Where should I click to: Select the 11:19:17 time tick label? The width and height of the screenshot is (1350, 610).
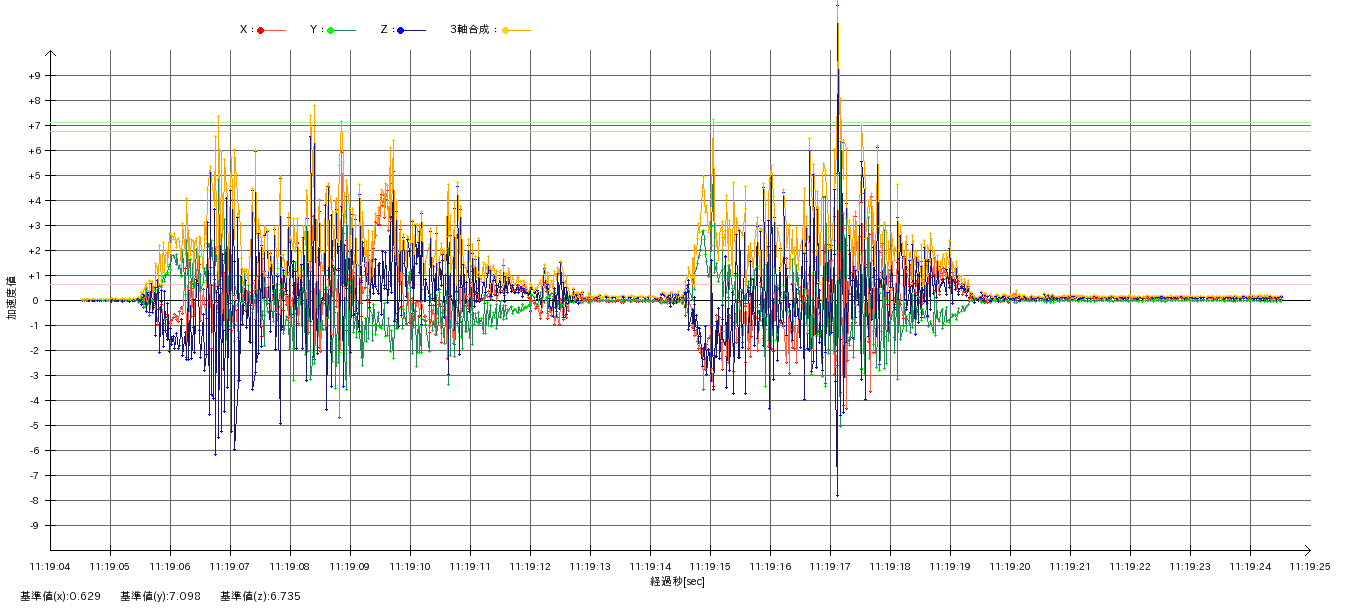tap(830, 567)
